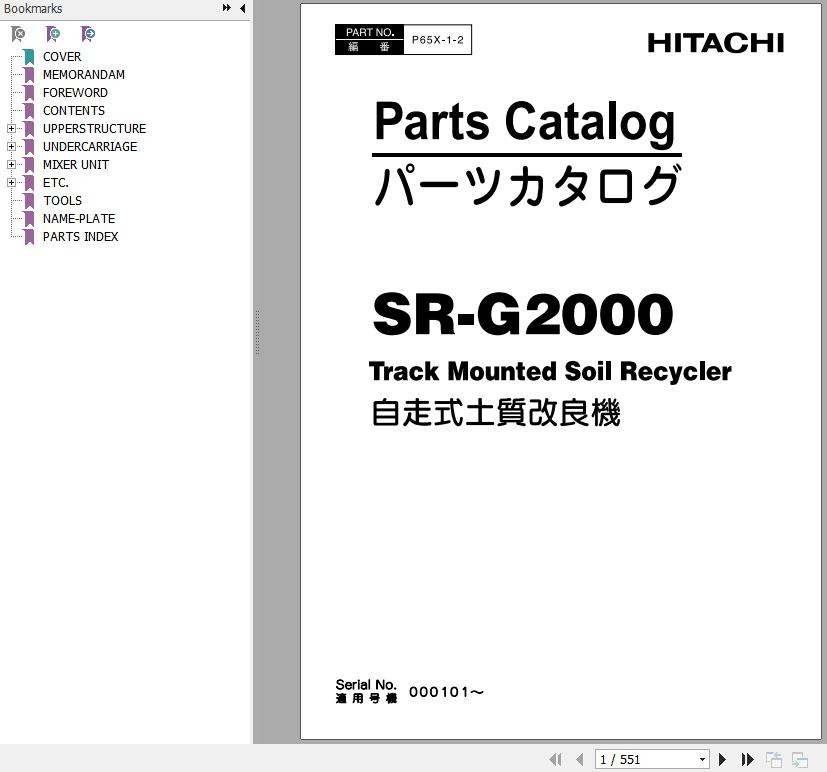
Task: Click the COVER bookmark ribbon icon
Action: (29, 57)
